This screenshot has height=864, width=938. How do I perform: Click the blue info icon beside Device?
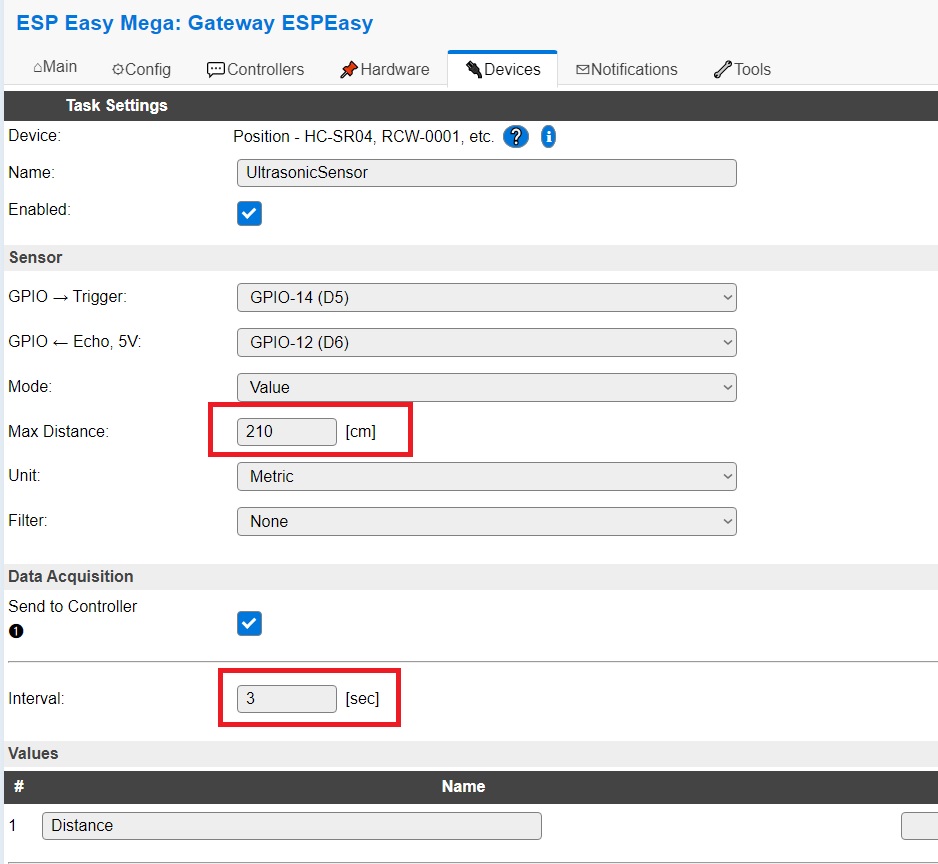pyautogui.click(x=548, y=137)
